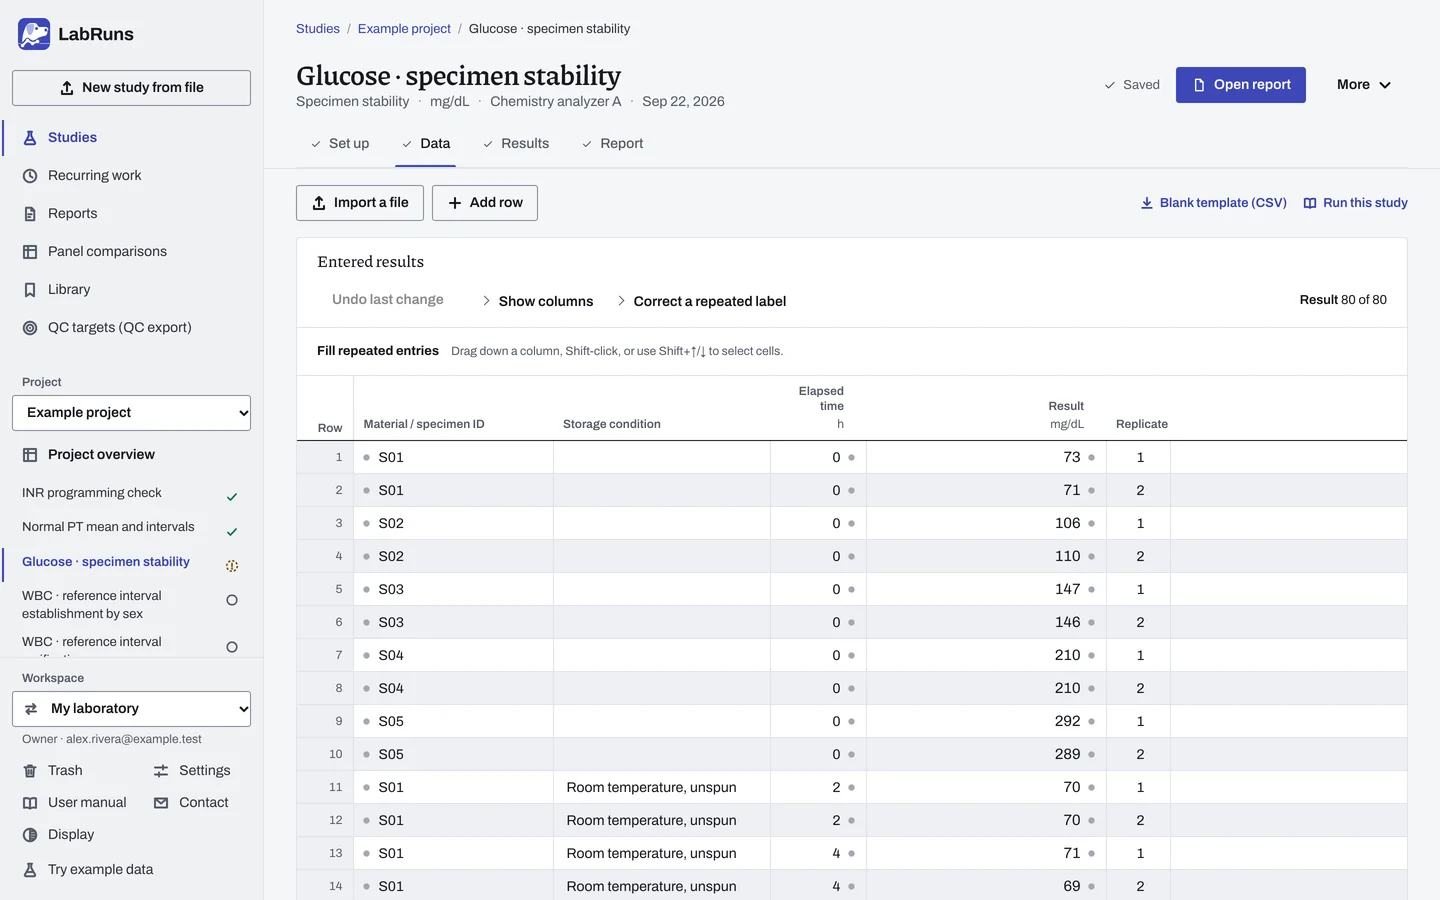The image size is (1440, 900).
Task: Select Glucose specimen stability in sidebar
Action: [130, 562]
